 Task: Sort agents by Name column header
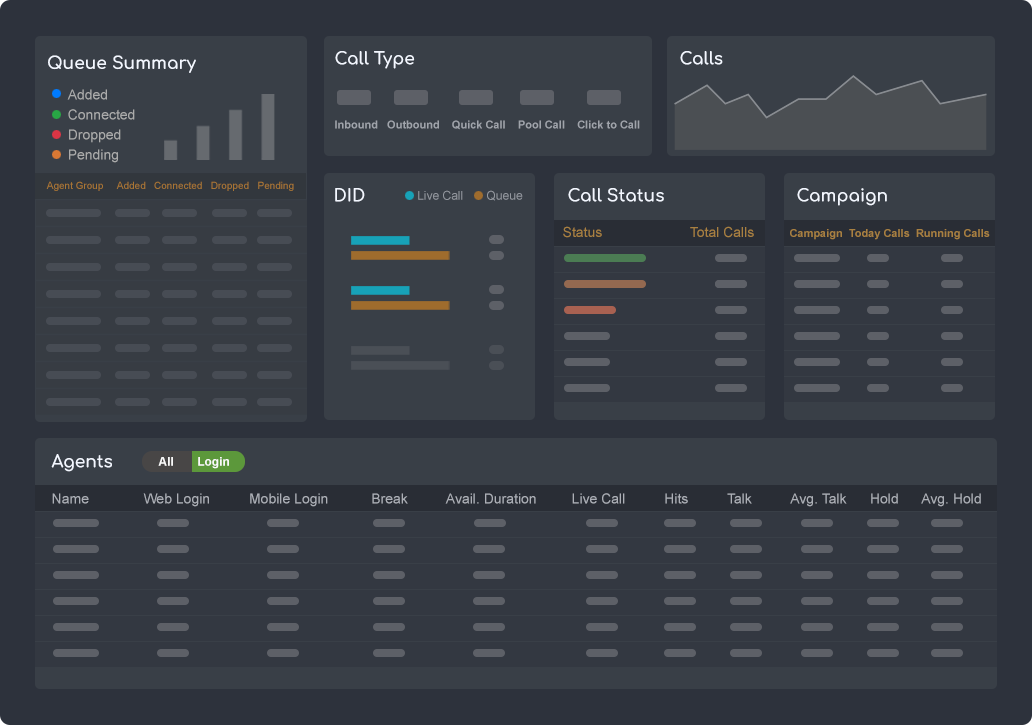70,499
